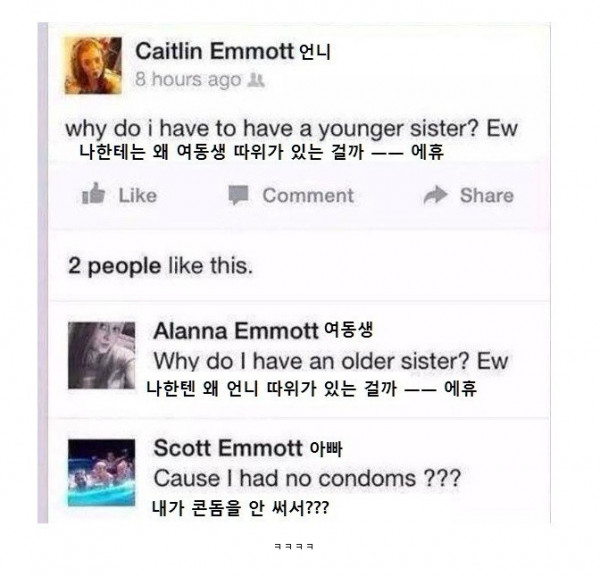
Task: Click the Like button label
Action: (138, 196)
